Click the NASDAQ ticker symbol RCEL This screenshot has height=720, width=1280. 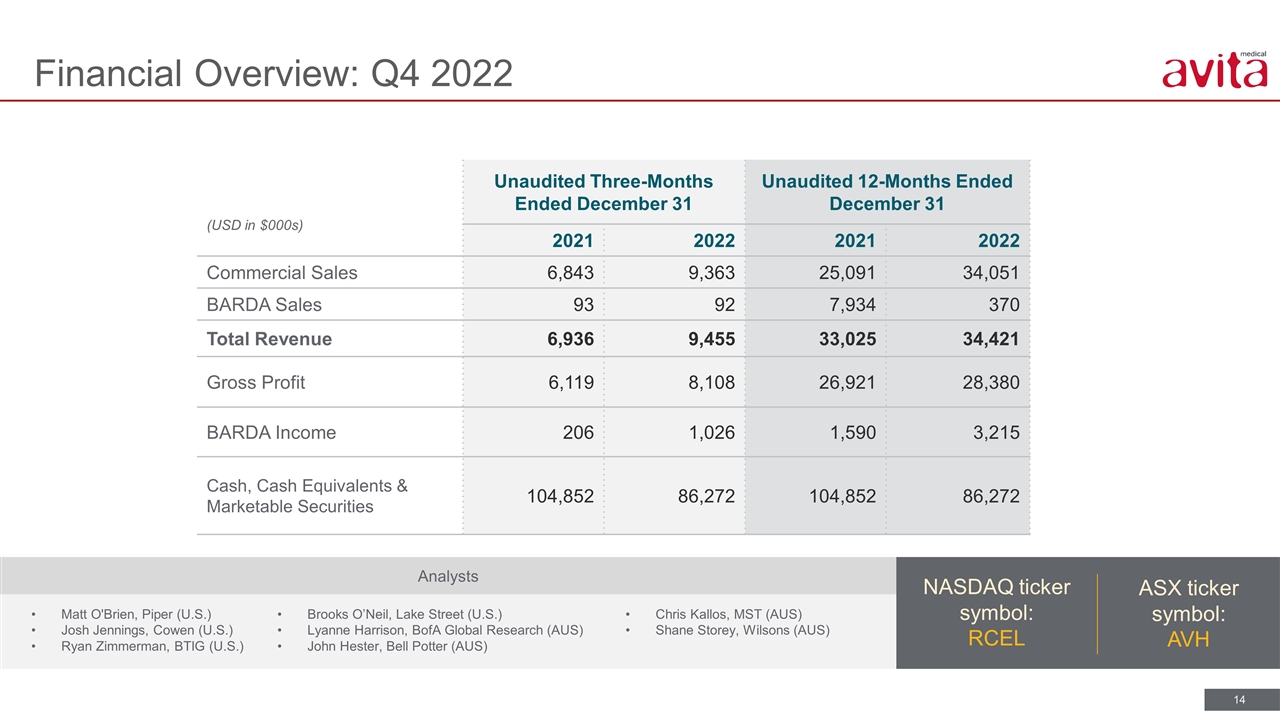click(x=997, y=637)
